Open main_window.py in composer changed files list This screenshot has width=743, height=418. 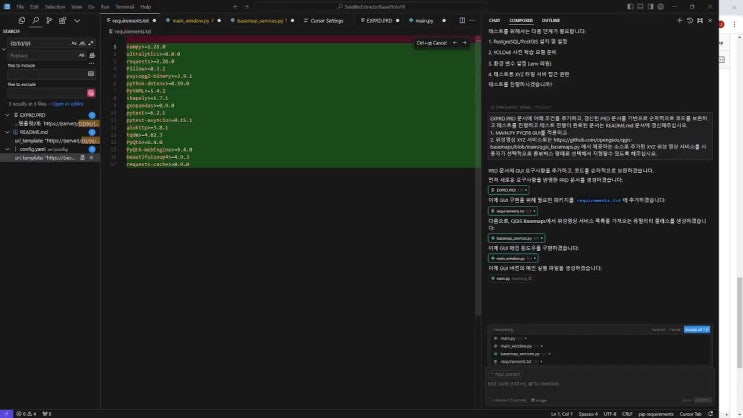(516, 346)
